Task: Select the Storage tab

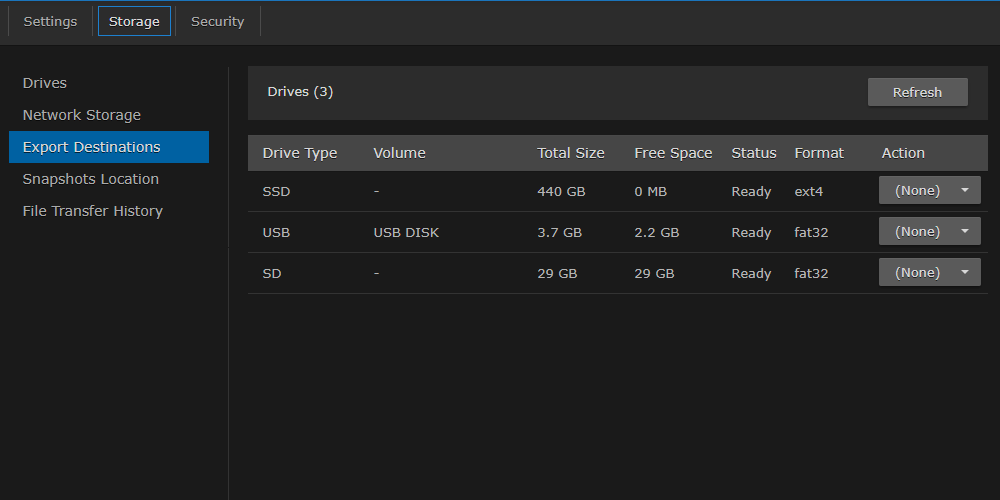Action: (x=134, y=22)
